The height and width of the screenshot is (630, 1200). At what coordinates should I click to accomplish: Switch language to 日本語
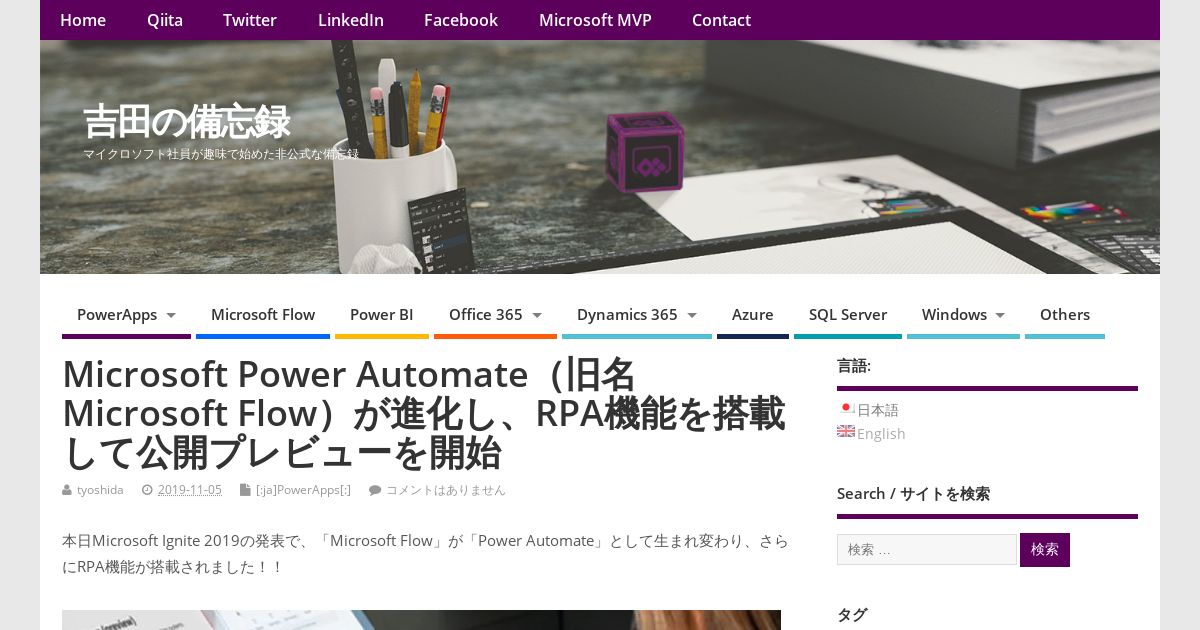point(878,410)
